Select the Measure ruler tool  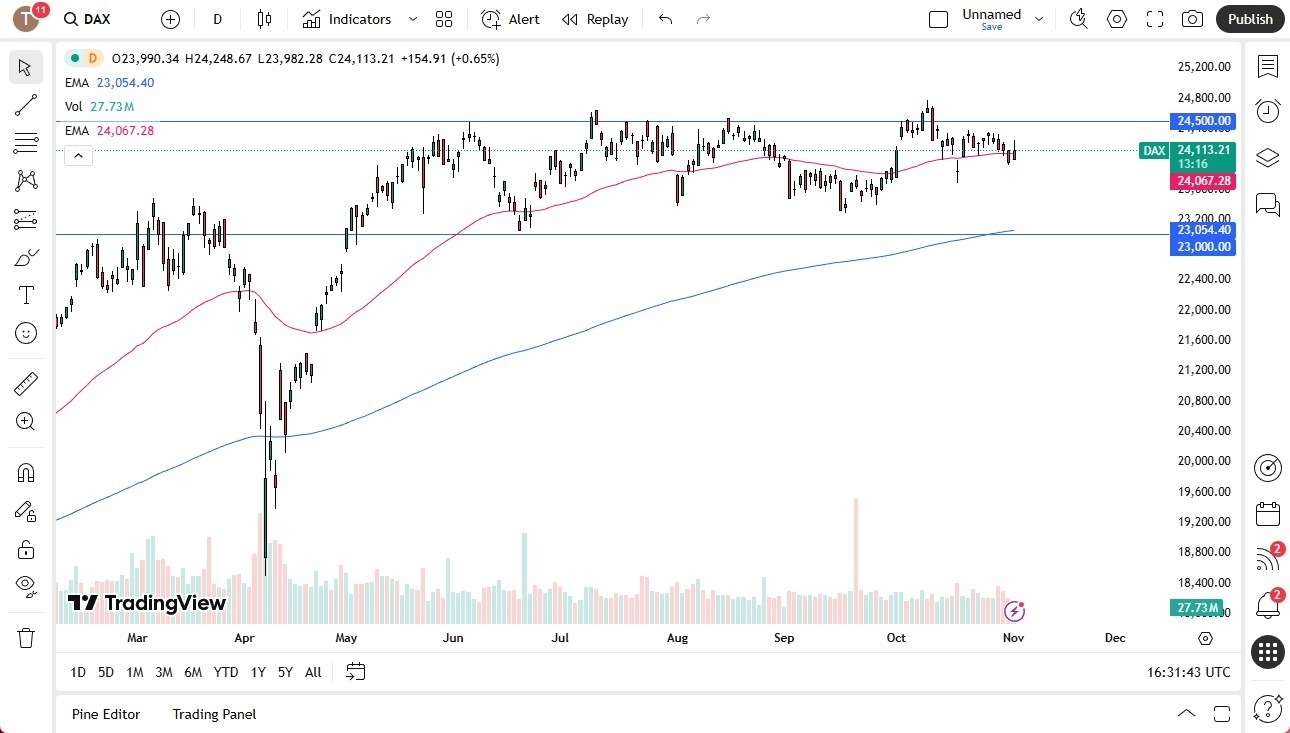tap(25, 383)
